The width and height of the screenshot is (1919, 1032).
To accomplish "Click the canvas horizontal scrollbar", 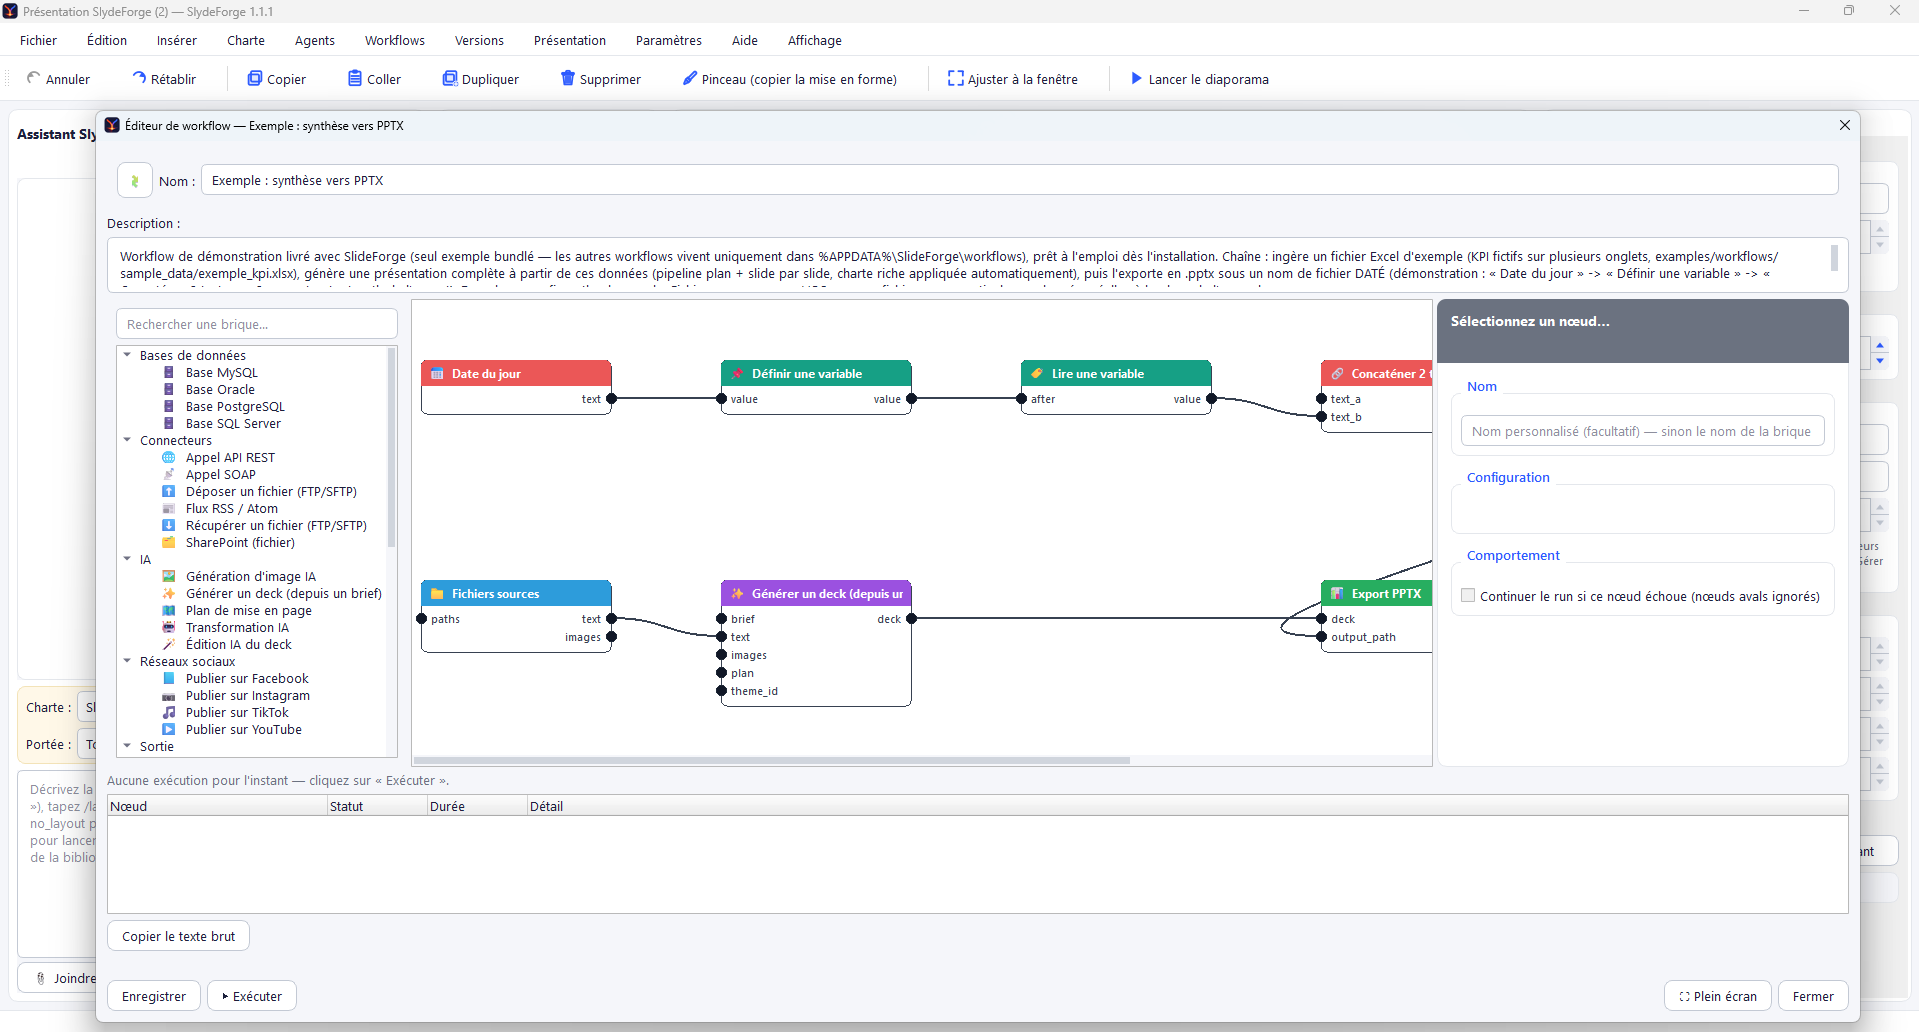I will (772, 760).
